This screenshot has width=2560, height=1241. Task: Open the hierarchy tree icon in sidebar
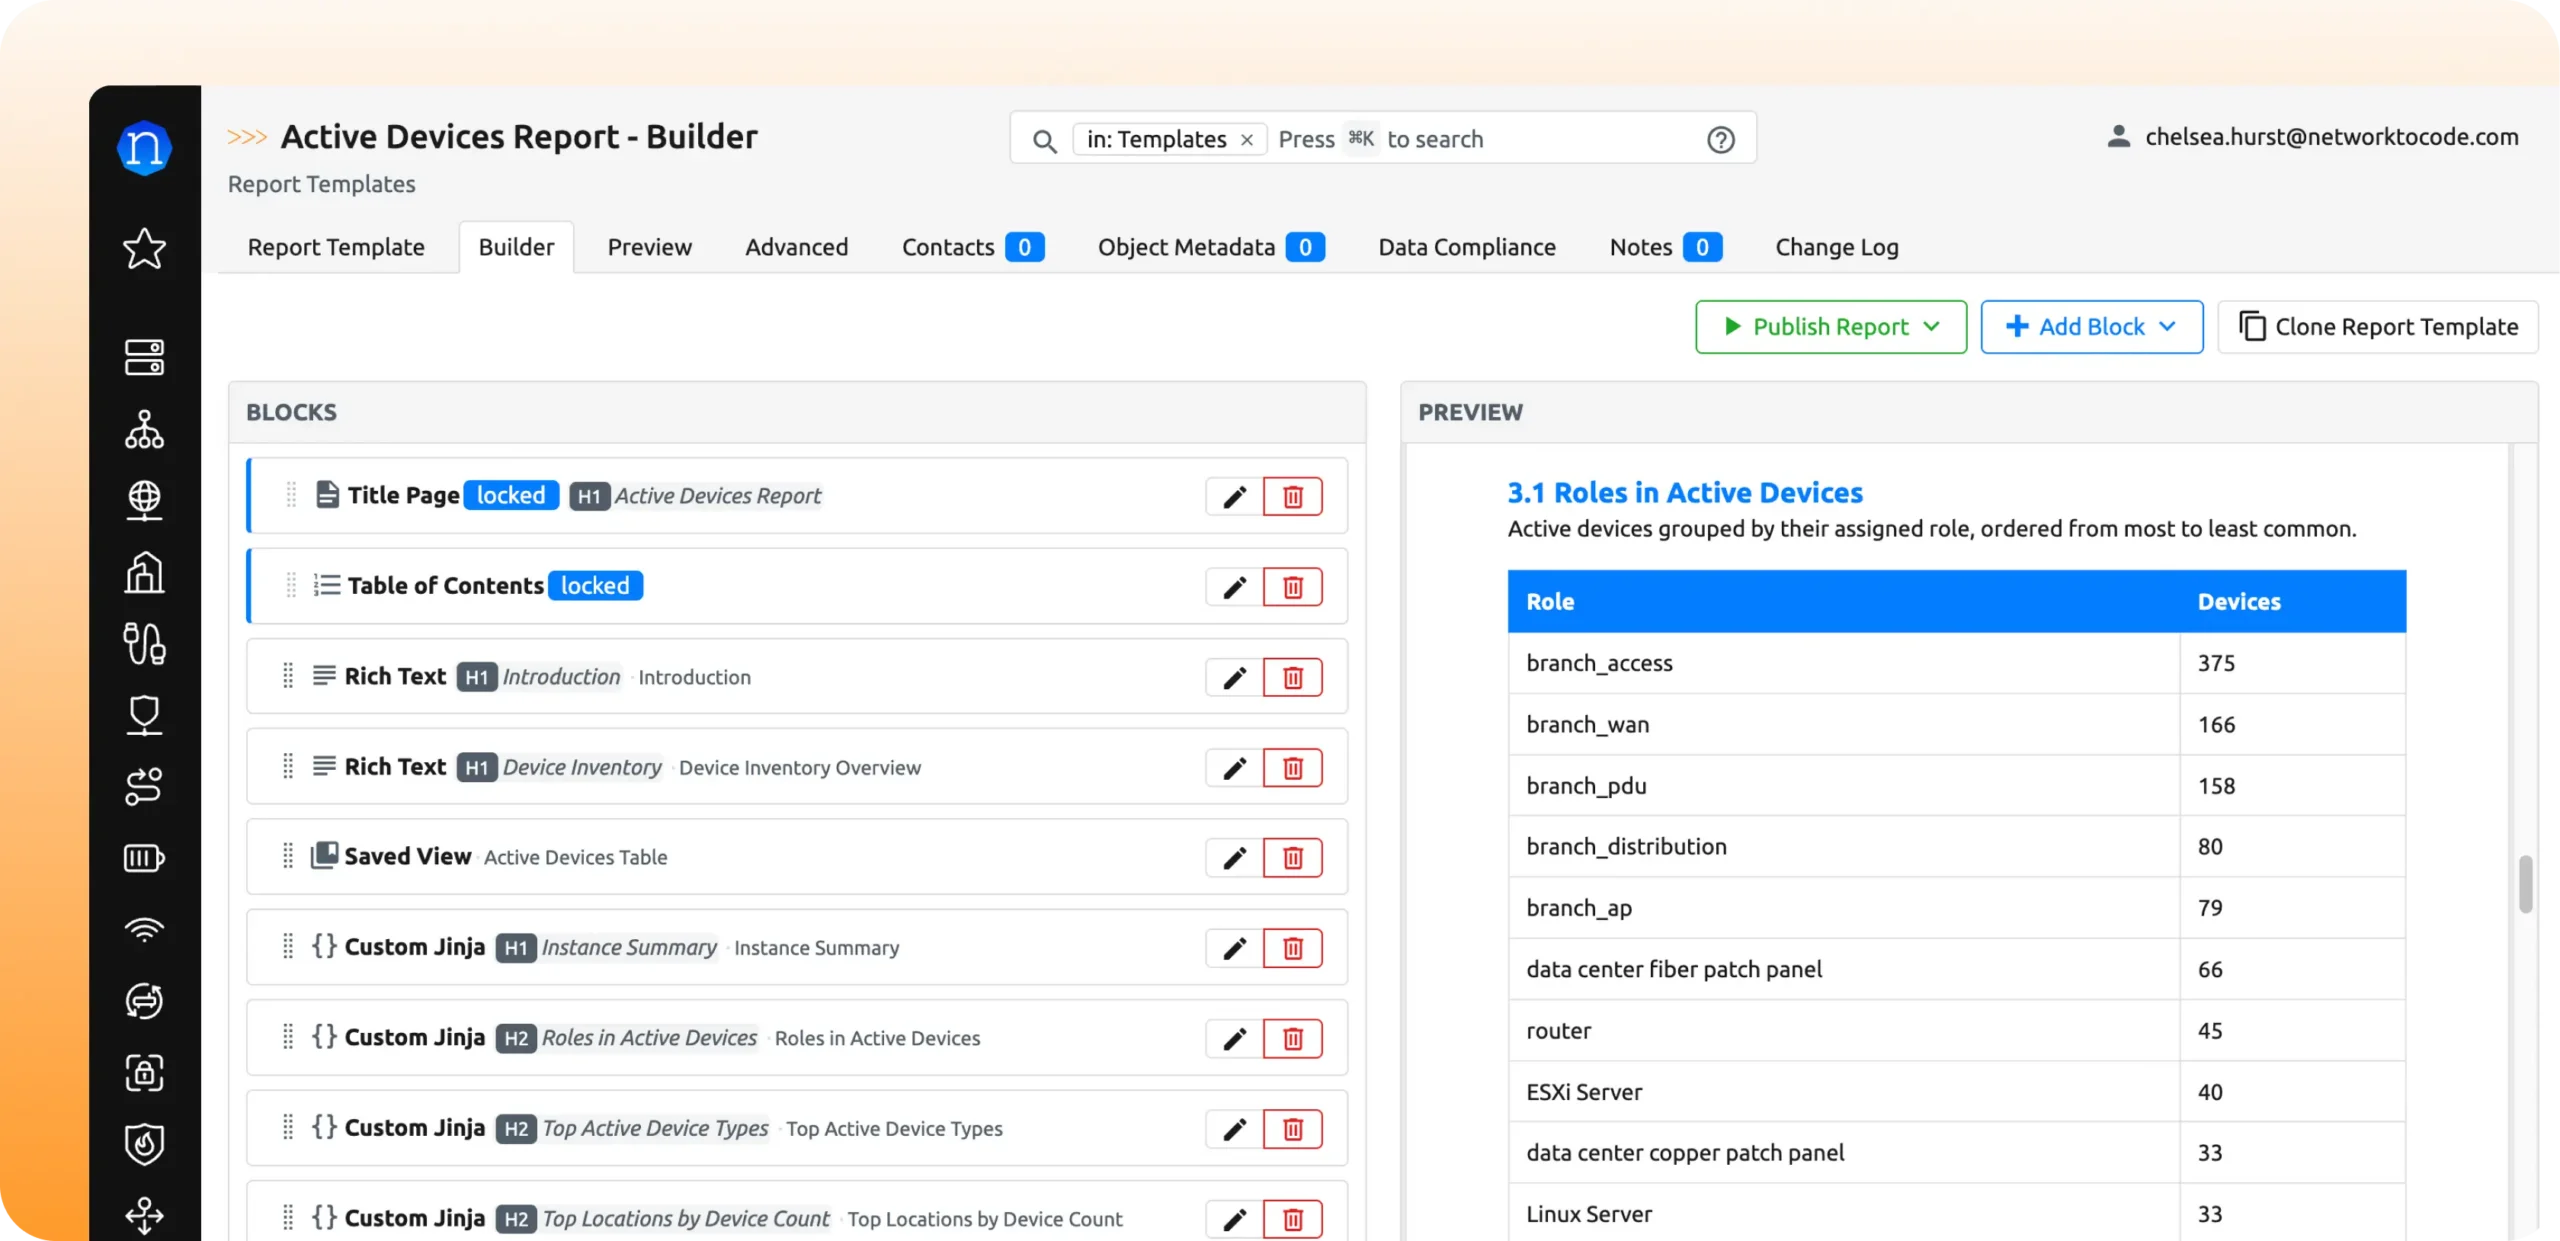[144, 429]
